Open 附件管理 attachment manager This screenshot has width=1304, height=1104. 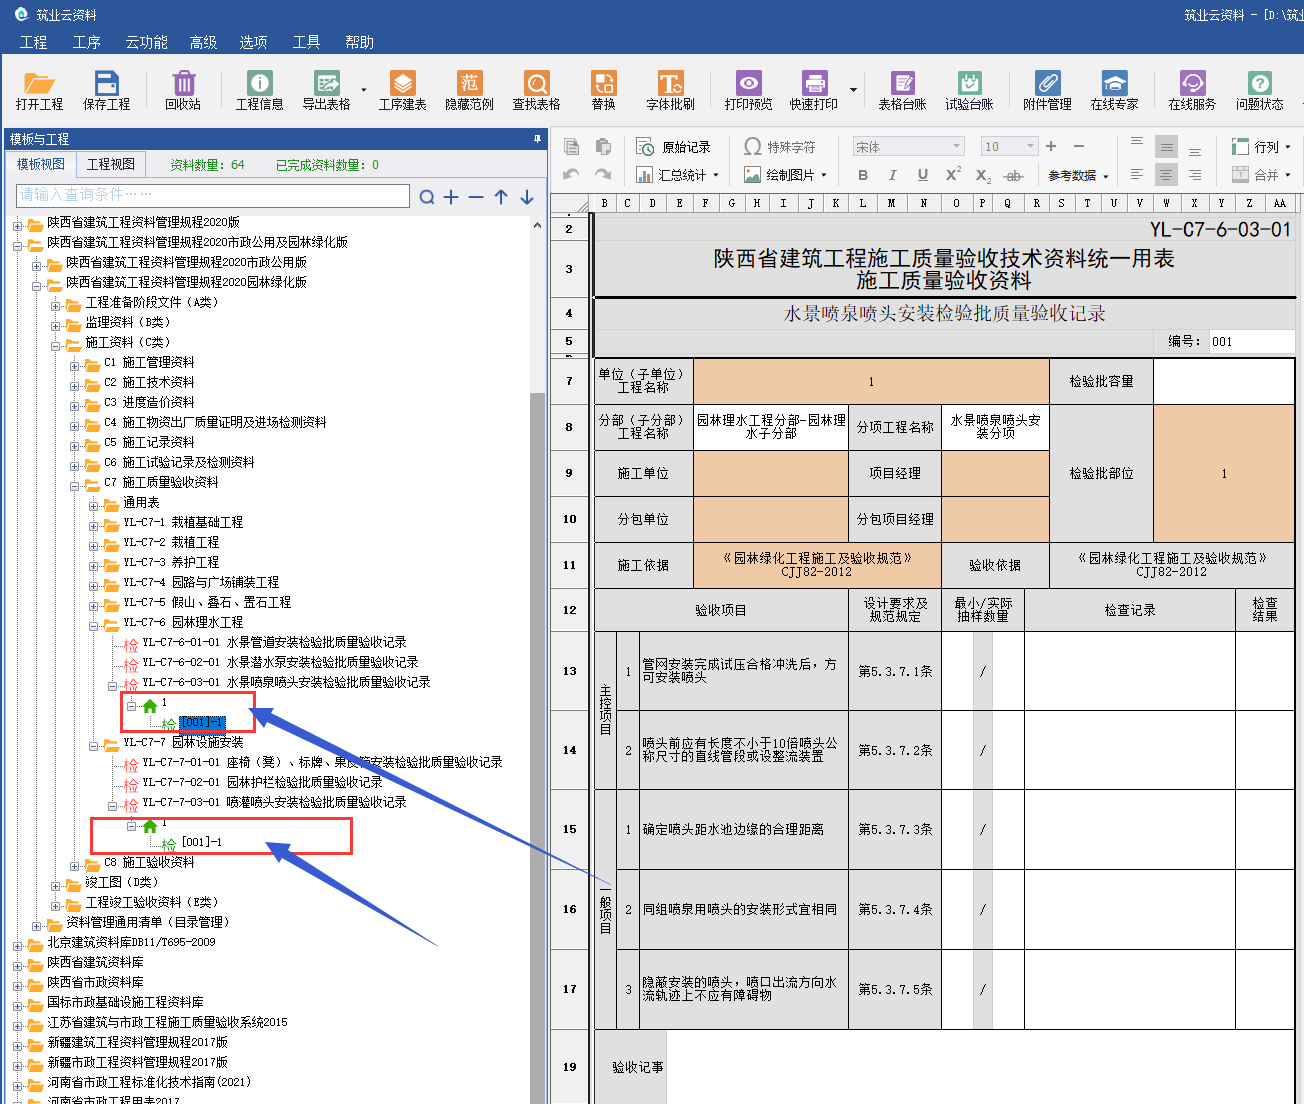[x=1047, y=89]
